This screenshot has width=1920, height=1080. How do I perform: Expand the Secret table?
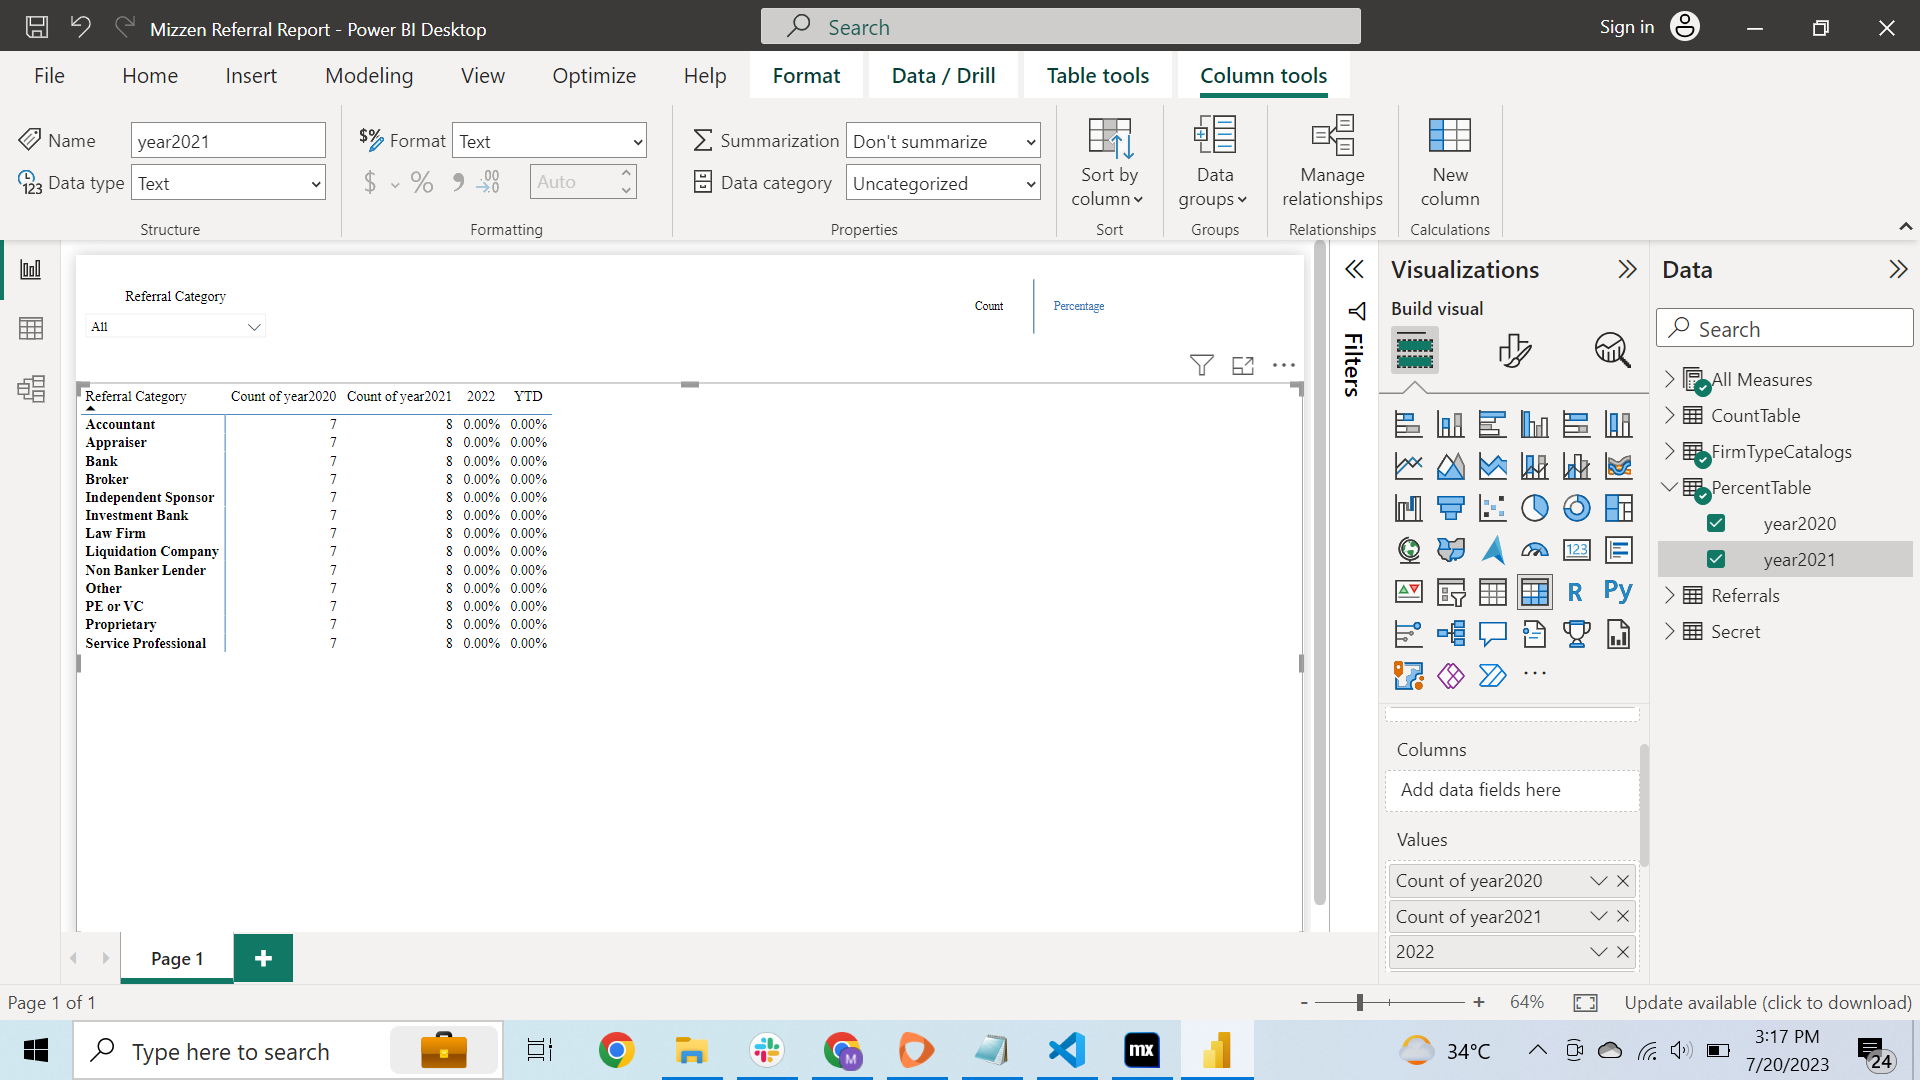pyautogui.click(x=1669, y=631)
